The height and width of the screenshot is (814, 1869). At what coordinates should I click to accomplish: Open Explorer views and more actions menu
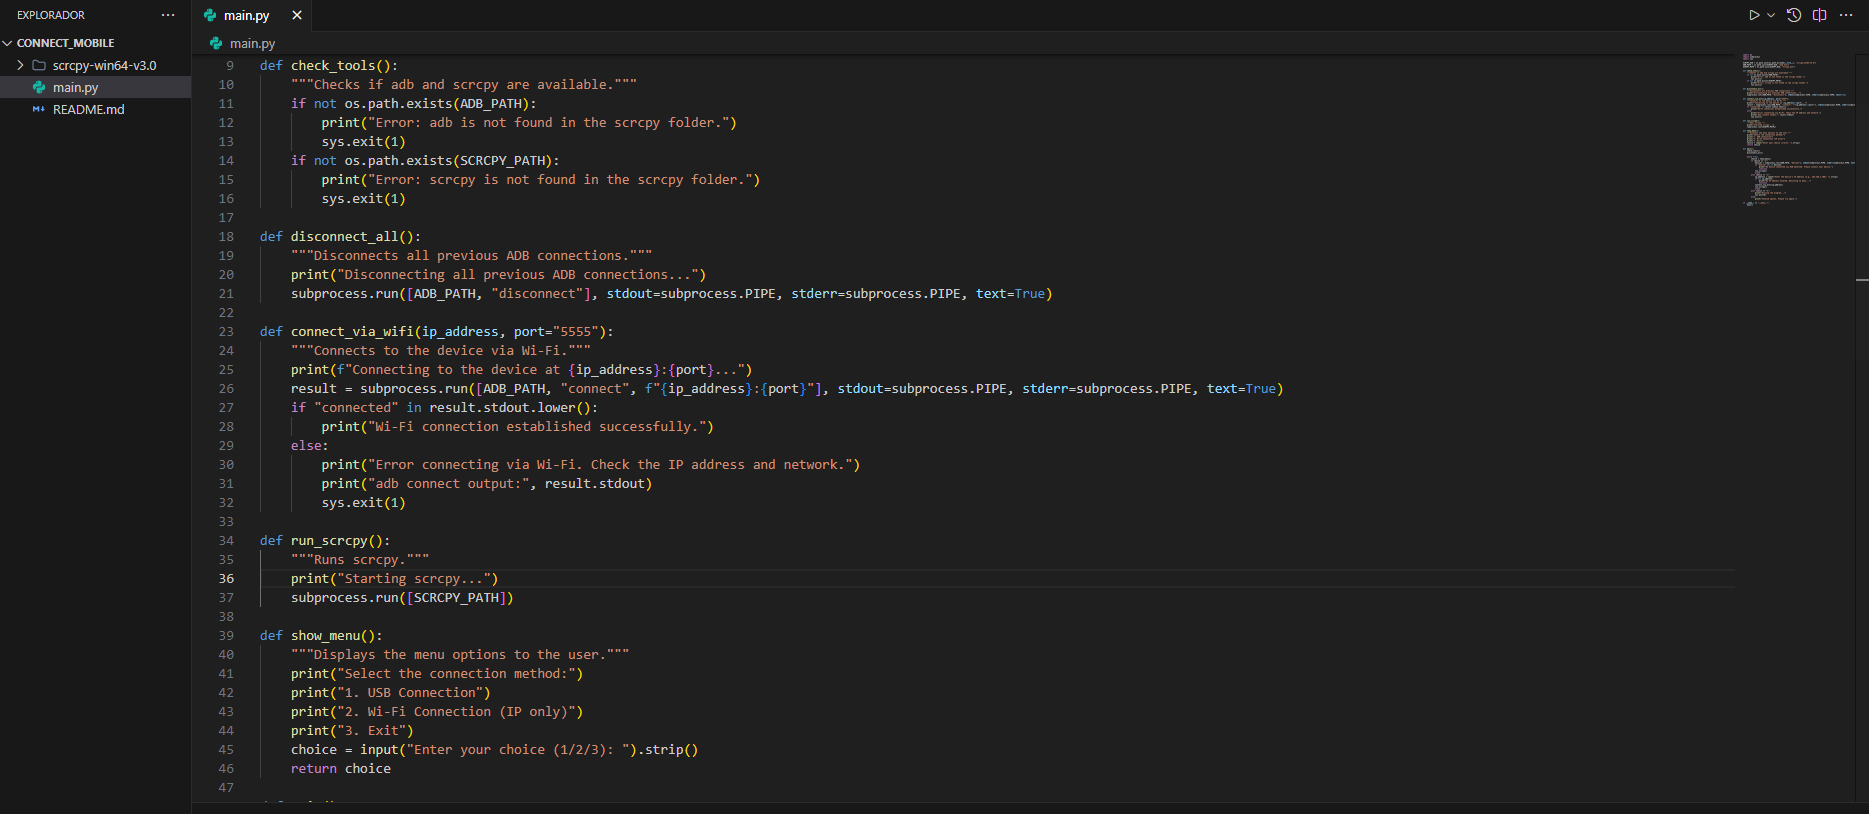coord(168,15)
